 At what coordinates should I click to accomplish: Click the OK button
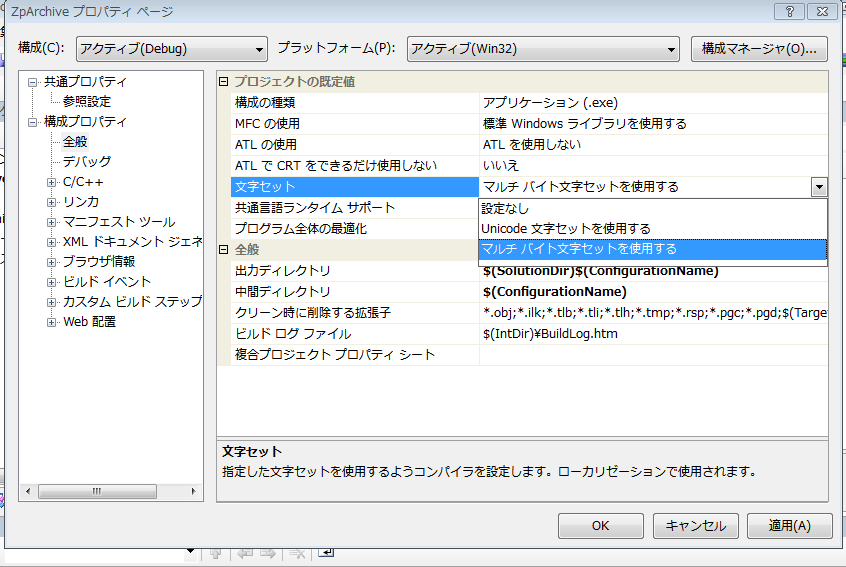click(x=601, y=525)
